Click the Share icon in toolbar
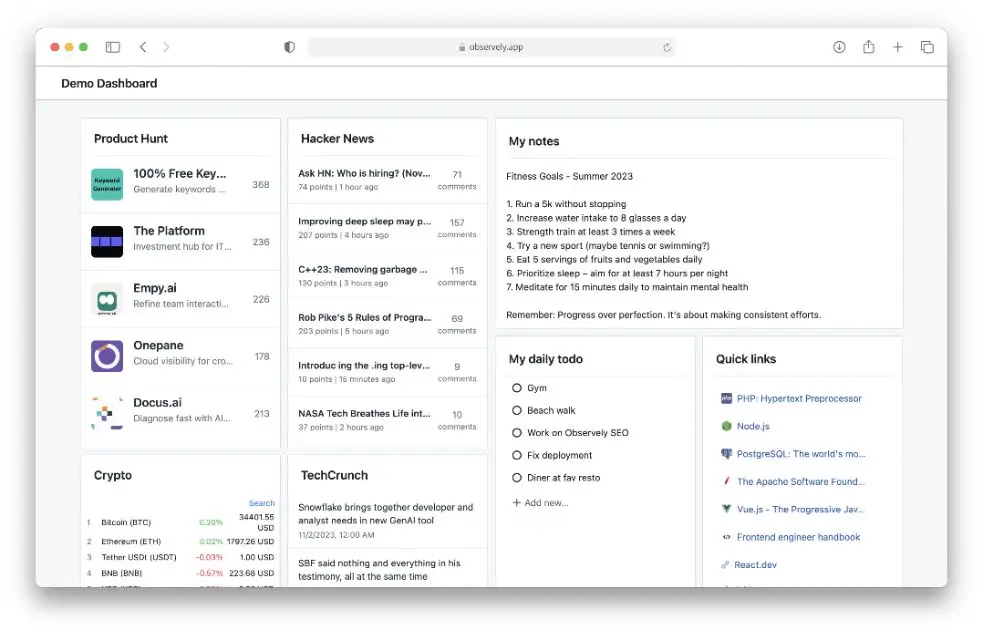The width and height of the screenshot is (983, 630). (x=868, y=47)
